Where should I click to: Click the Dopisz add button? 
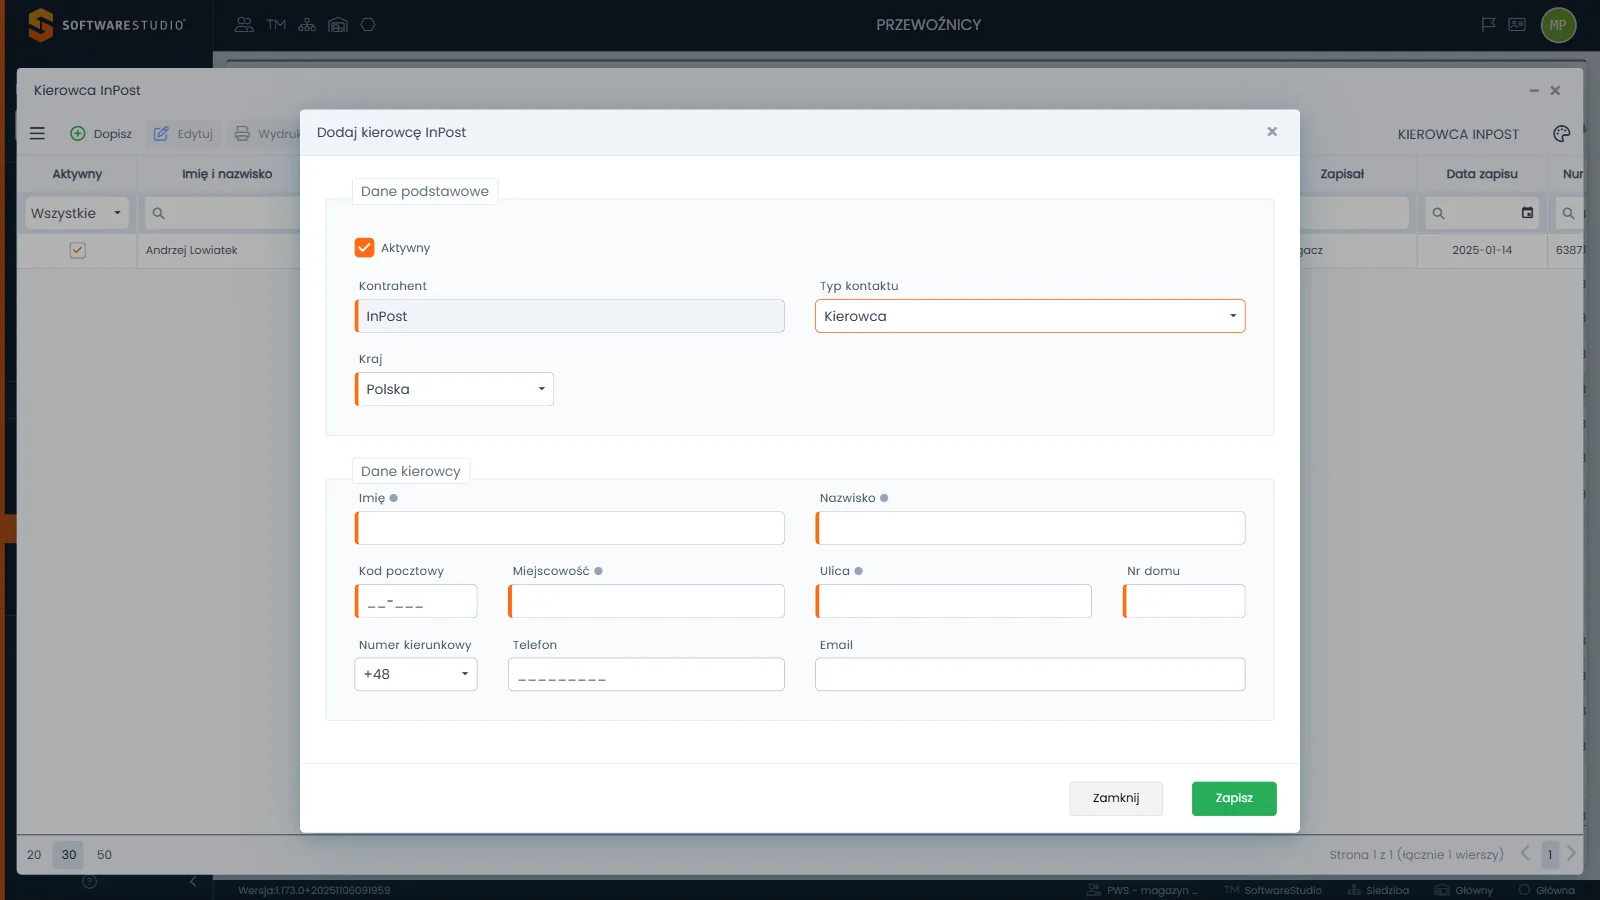[101, 134]
